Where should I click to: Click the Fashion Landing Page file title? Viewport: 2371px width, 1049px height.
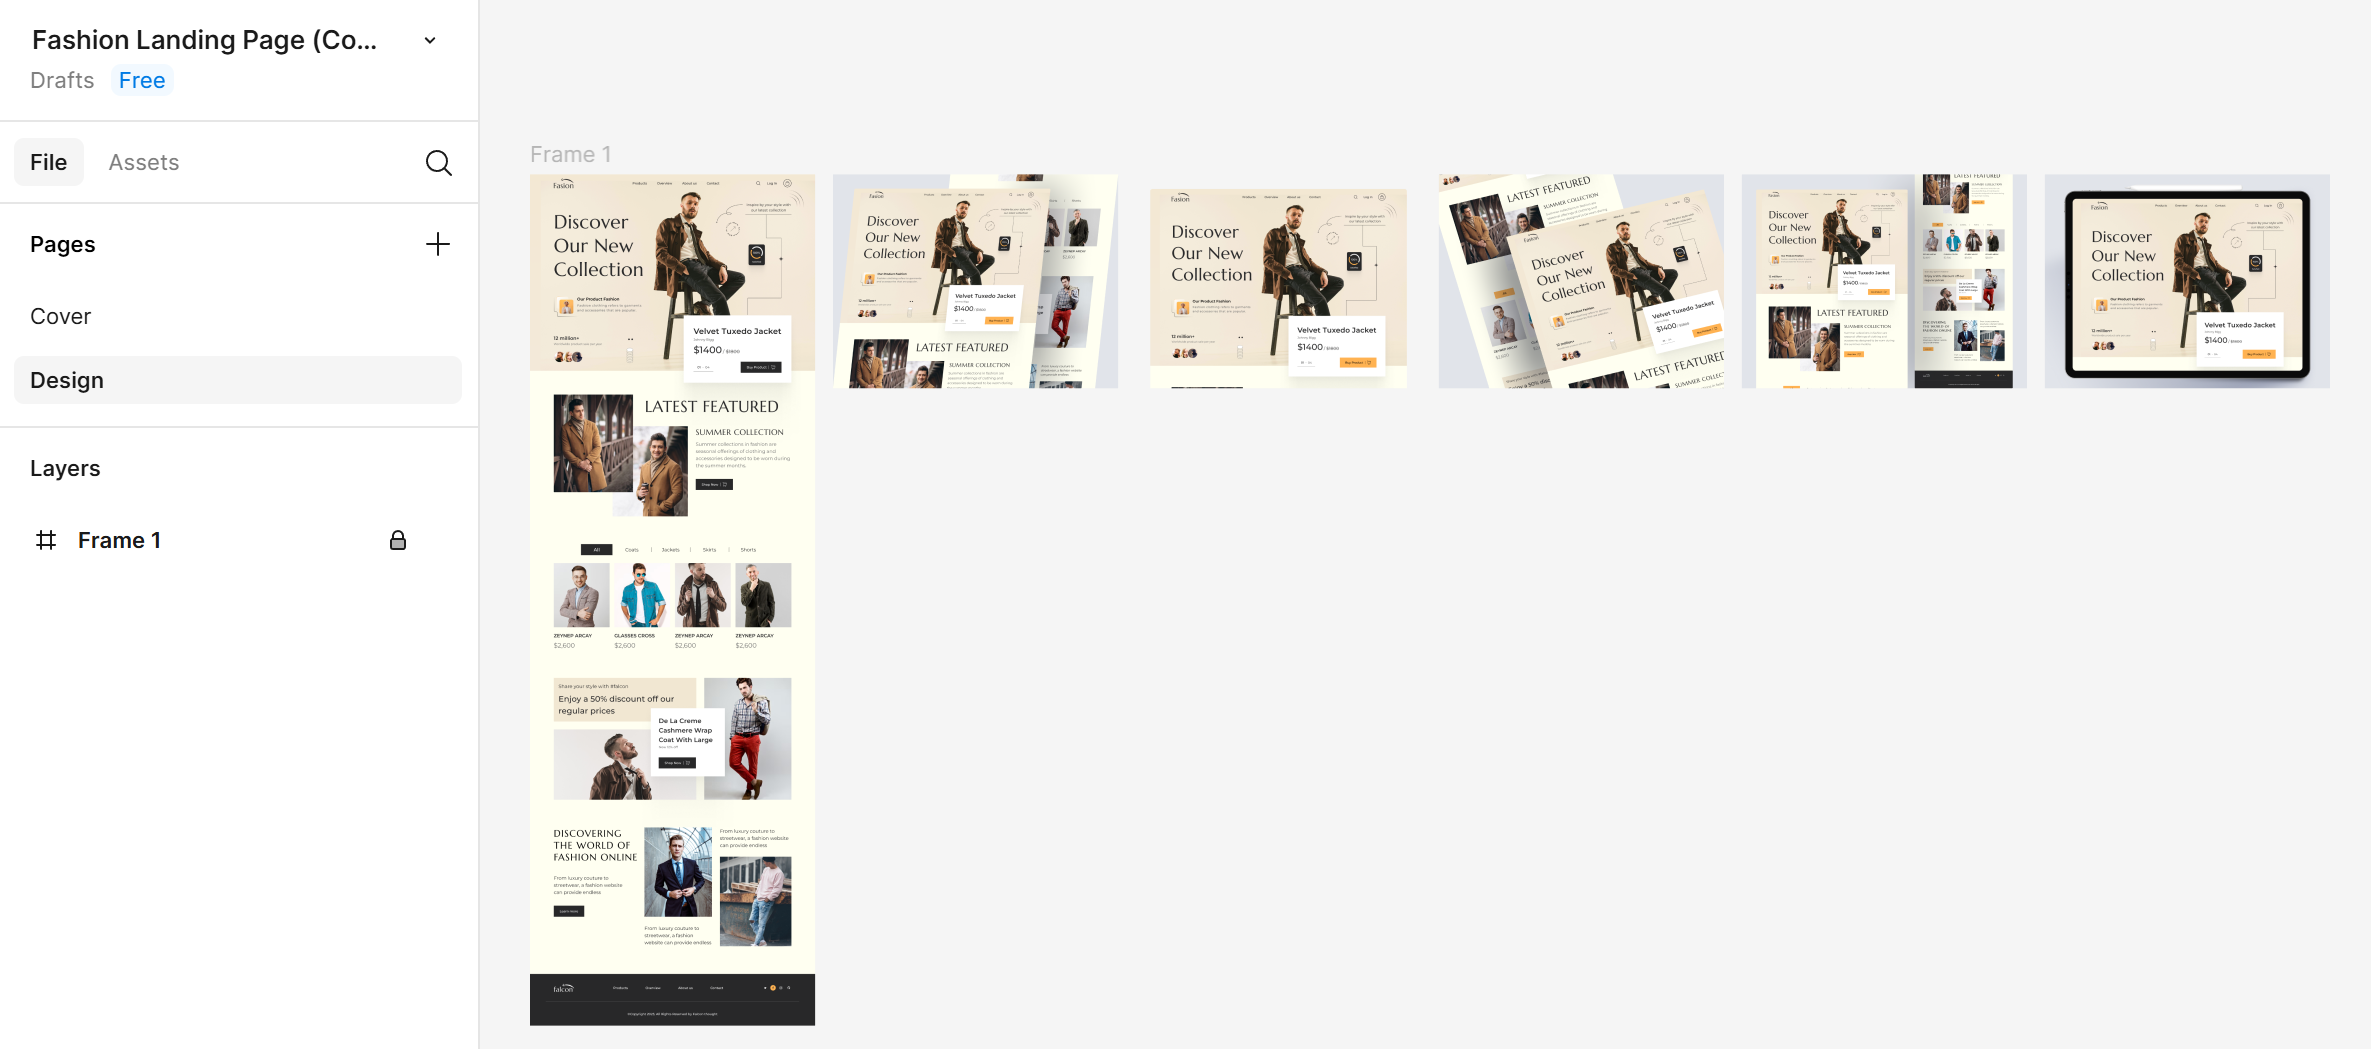click(x=205, y=40)
